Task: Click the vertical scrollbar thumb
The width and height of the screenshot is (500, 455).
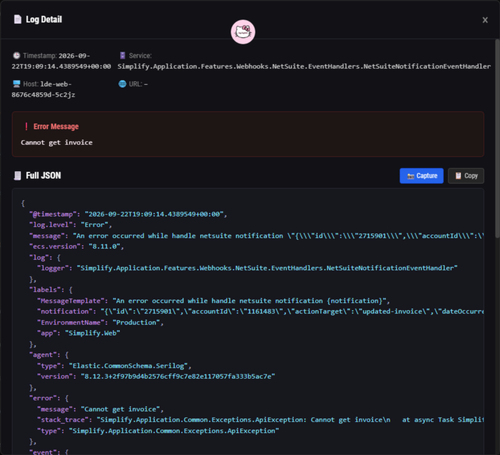Action: click(497, 138)
